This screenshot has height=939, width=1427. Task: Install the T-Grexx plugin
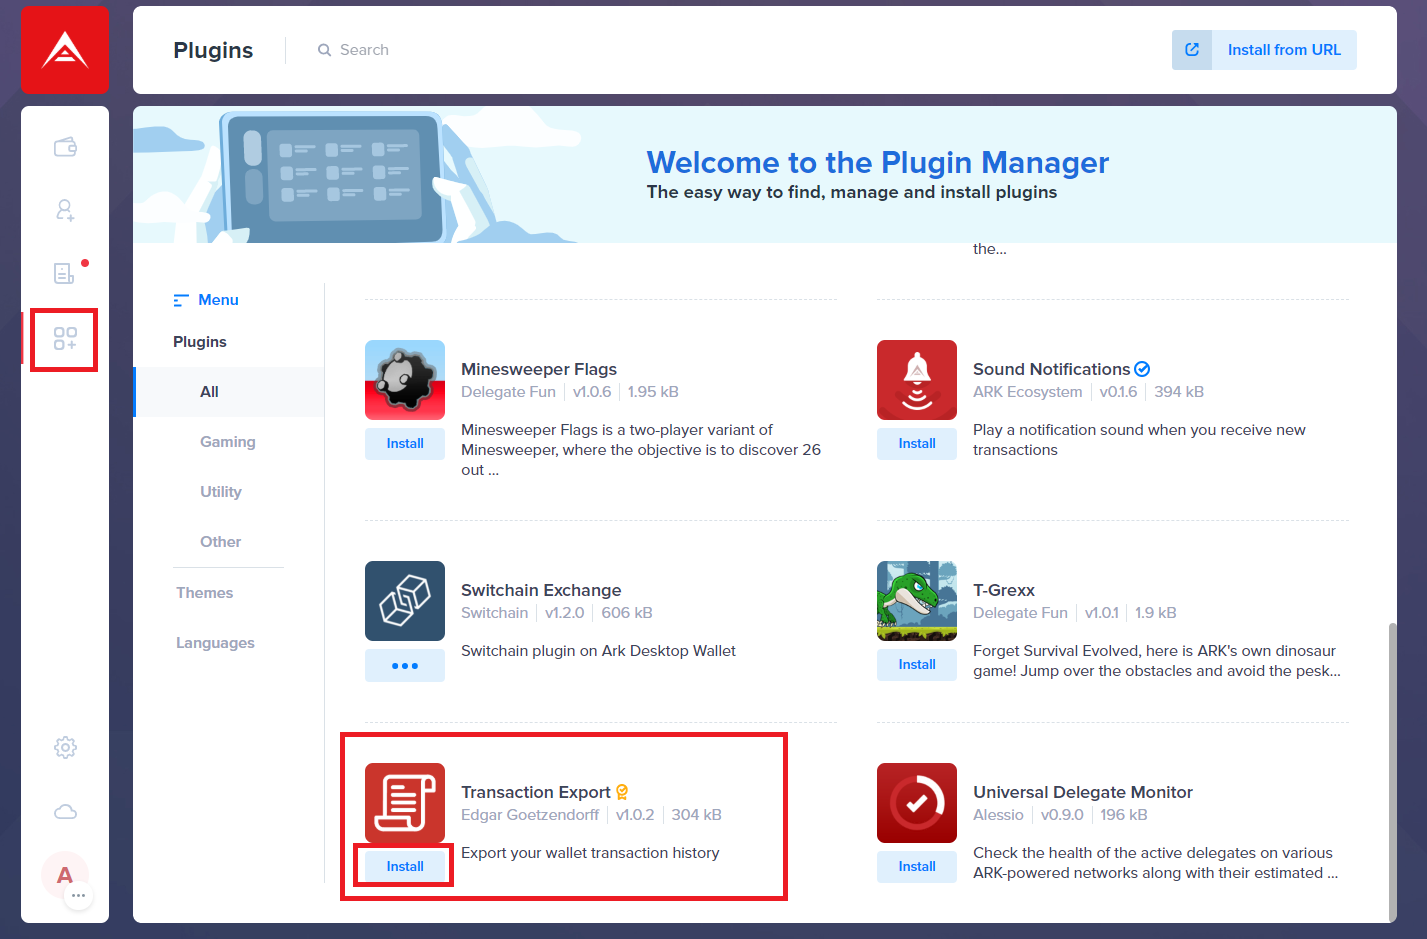click(917, 665)
